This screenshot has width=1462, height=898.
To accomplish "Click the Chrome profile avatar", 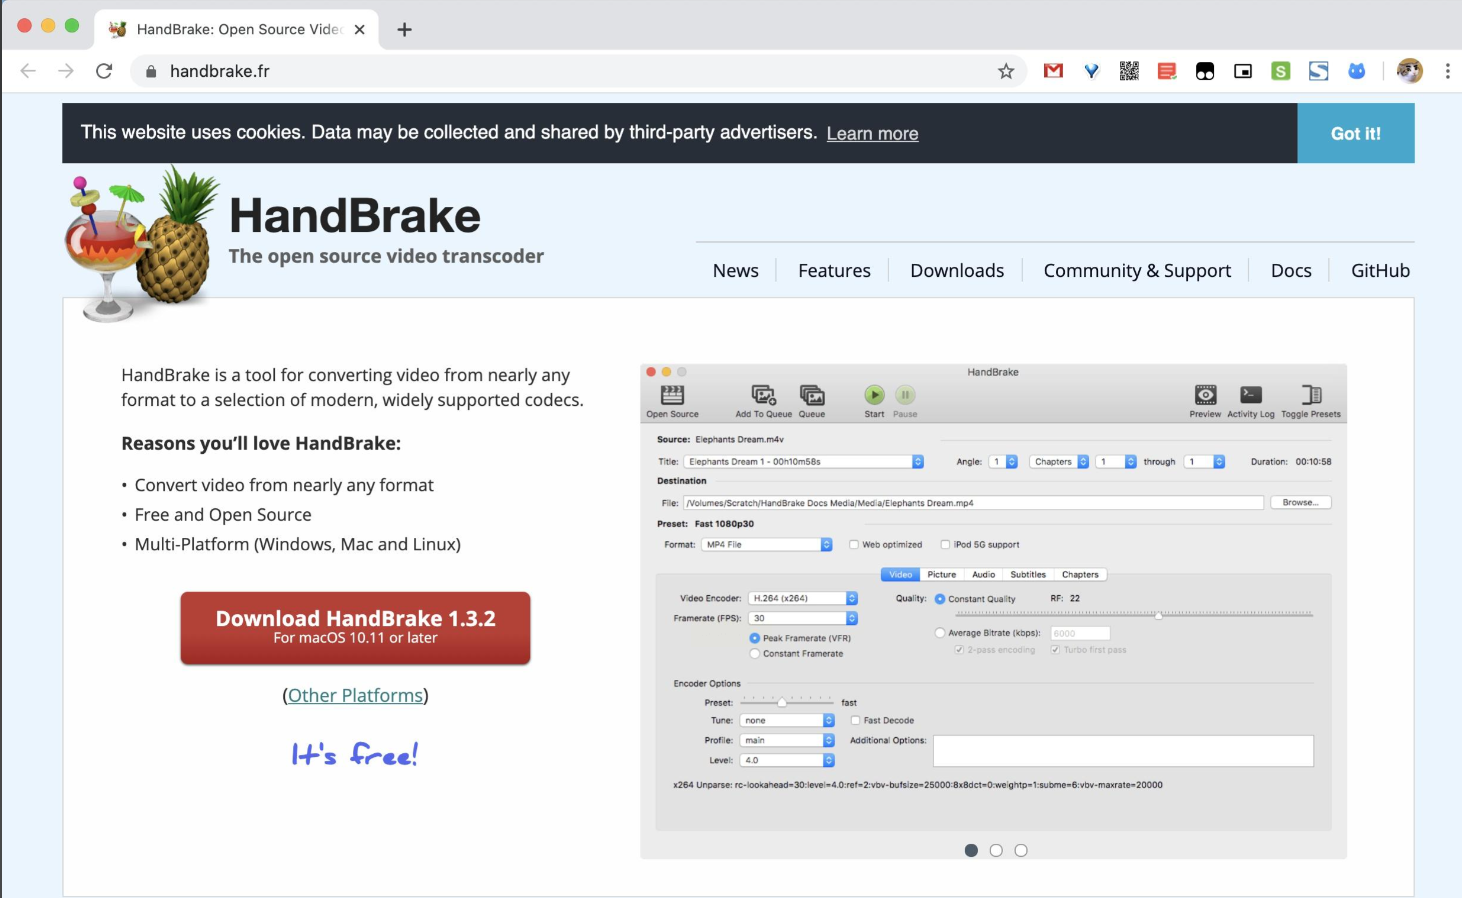I will (1410, 71).
